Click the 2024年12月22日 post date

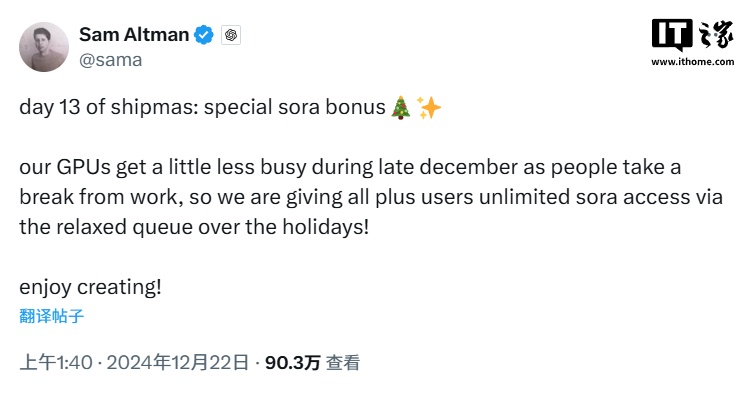point(178,363)
